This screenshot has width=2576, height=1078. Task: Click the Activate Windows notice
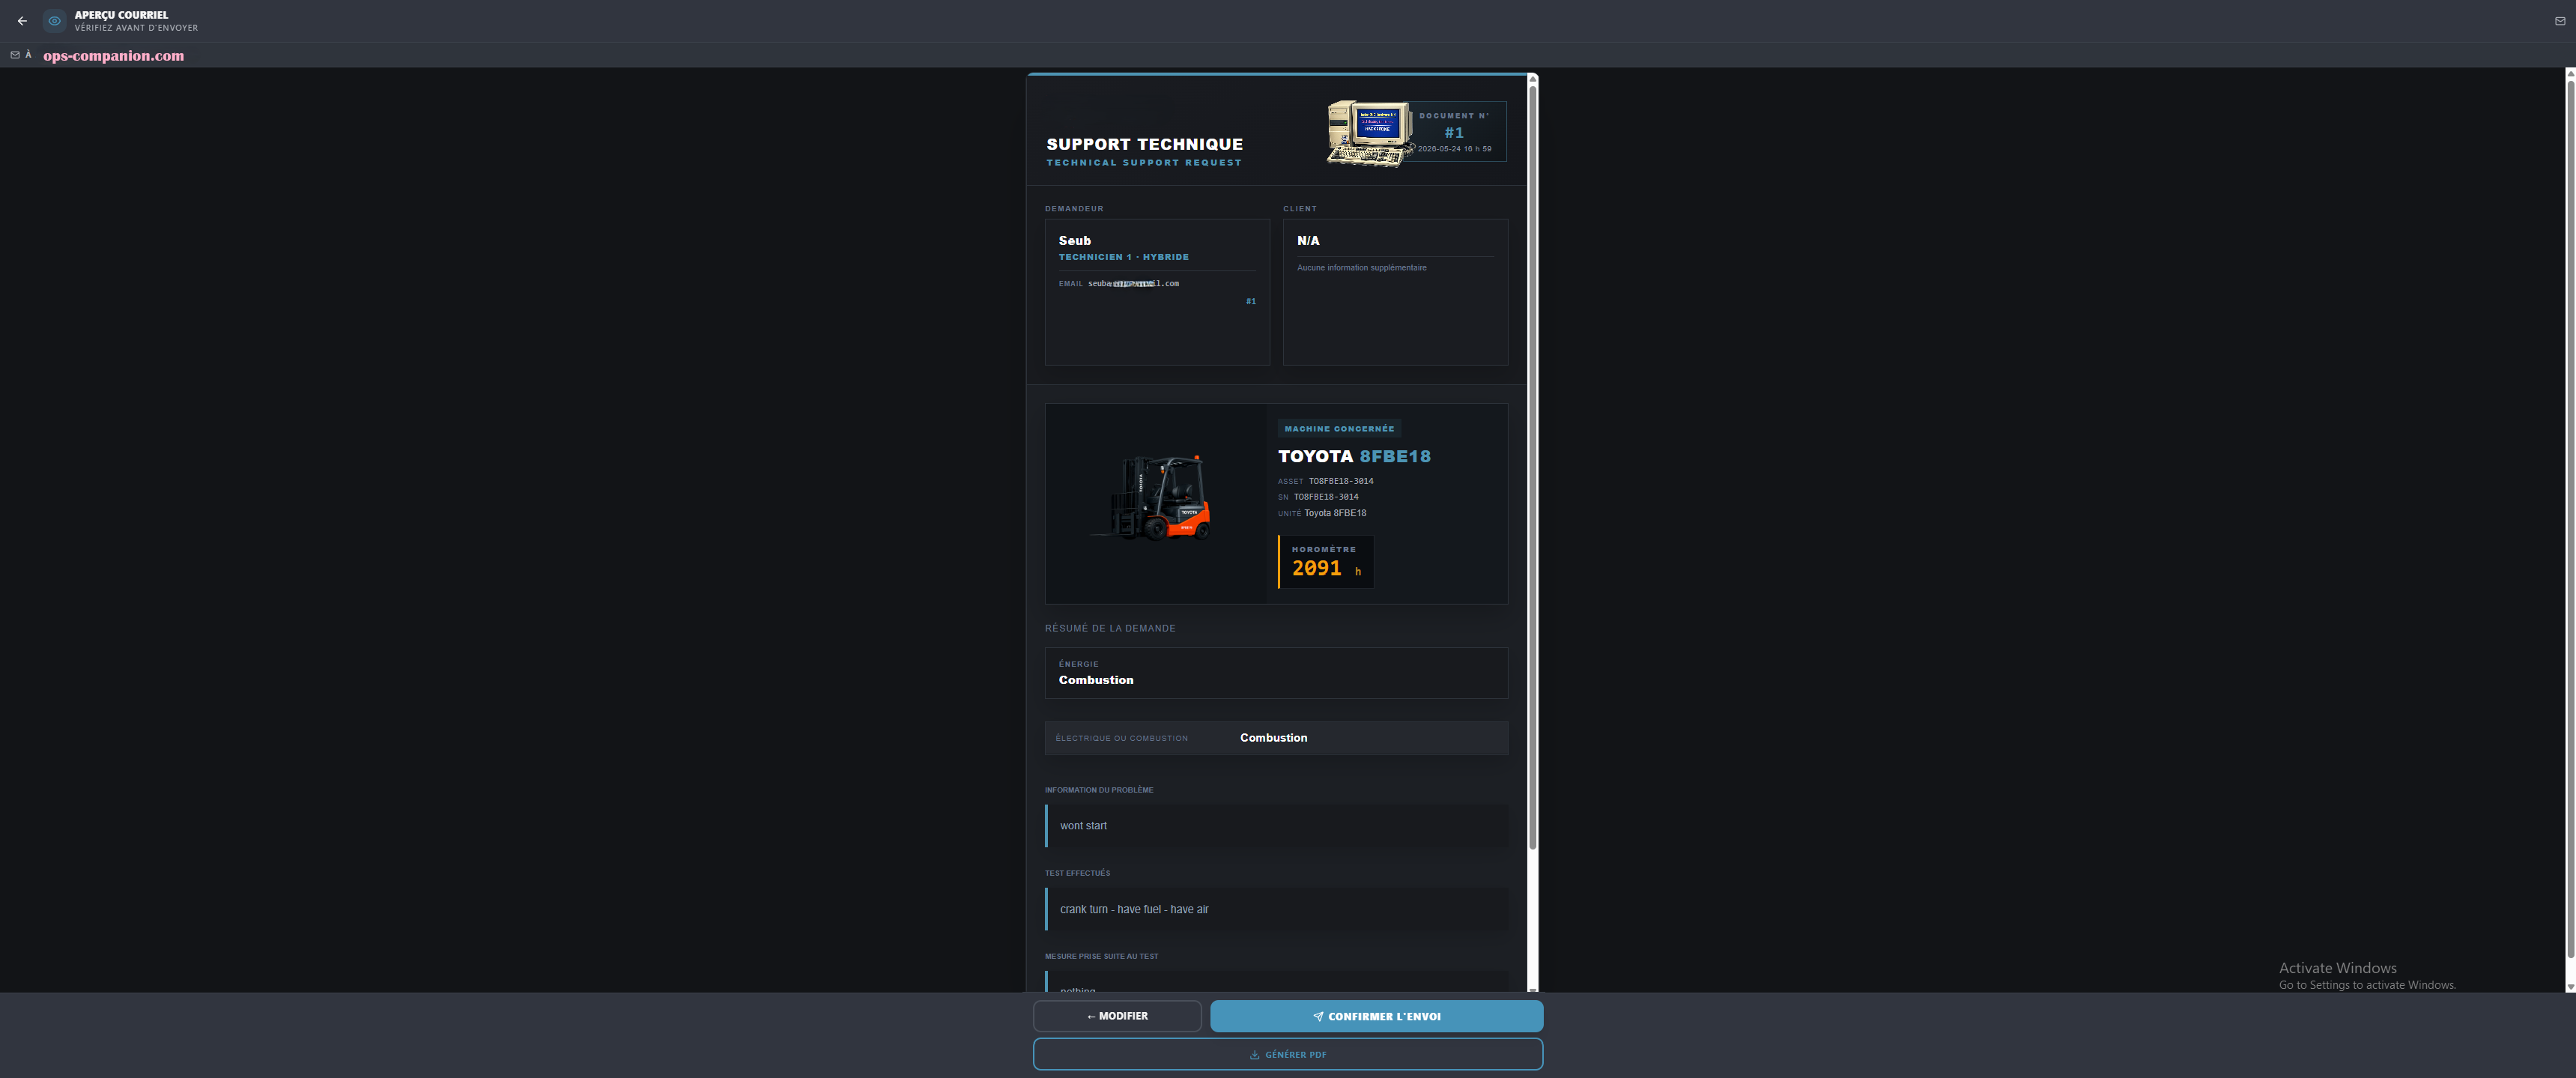pyautogui.click(x=2366, y=975)
